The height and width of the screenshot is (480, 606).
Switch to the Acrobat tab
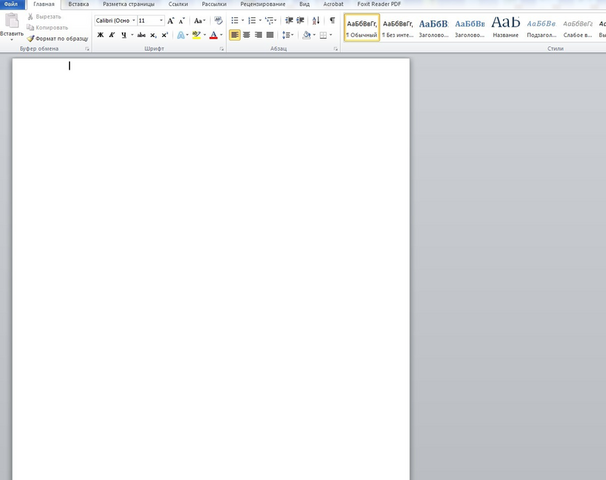point(333,4)
